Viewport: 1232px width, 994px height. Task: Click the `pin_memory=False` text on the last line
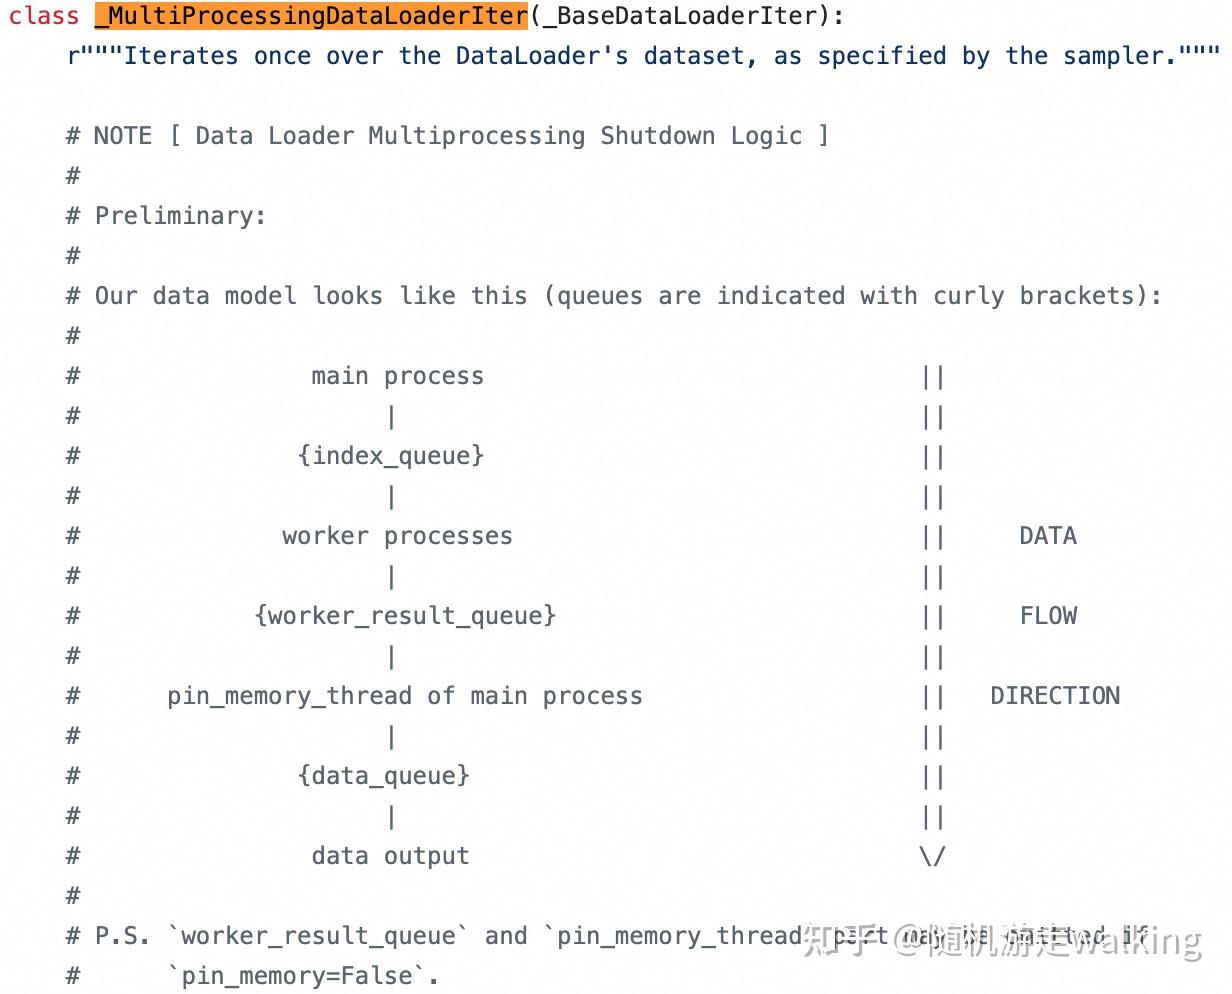coord(302,976)
